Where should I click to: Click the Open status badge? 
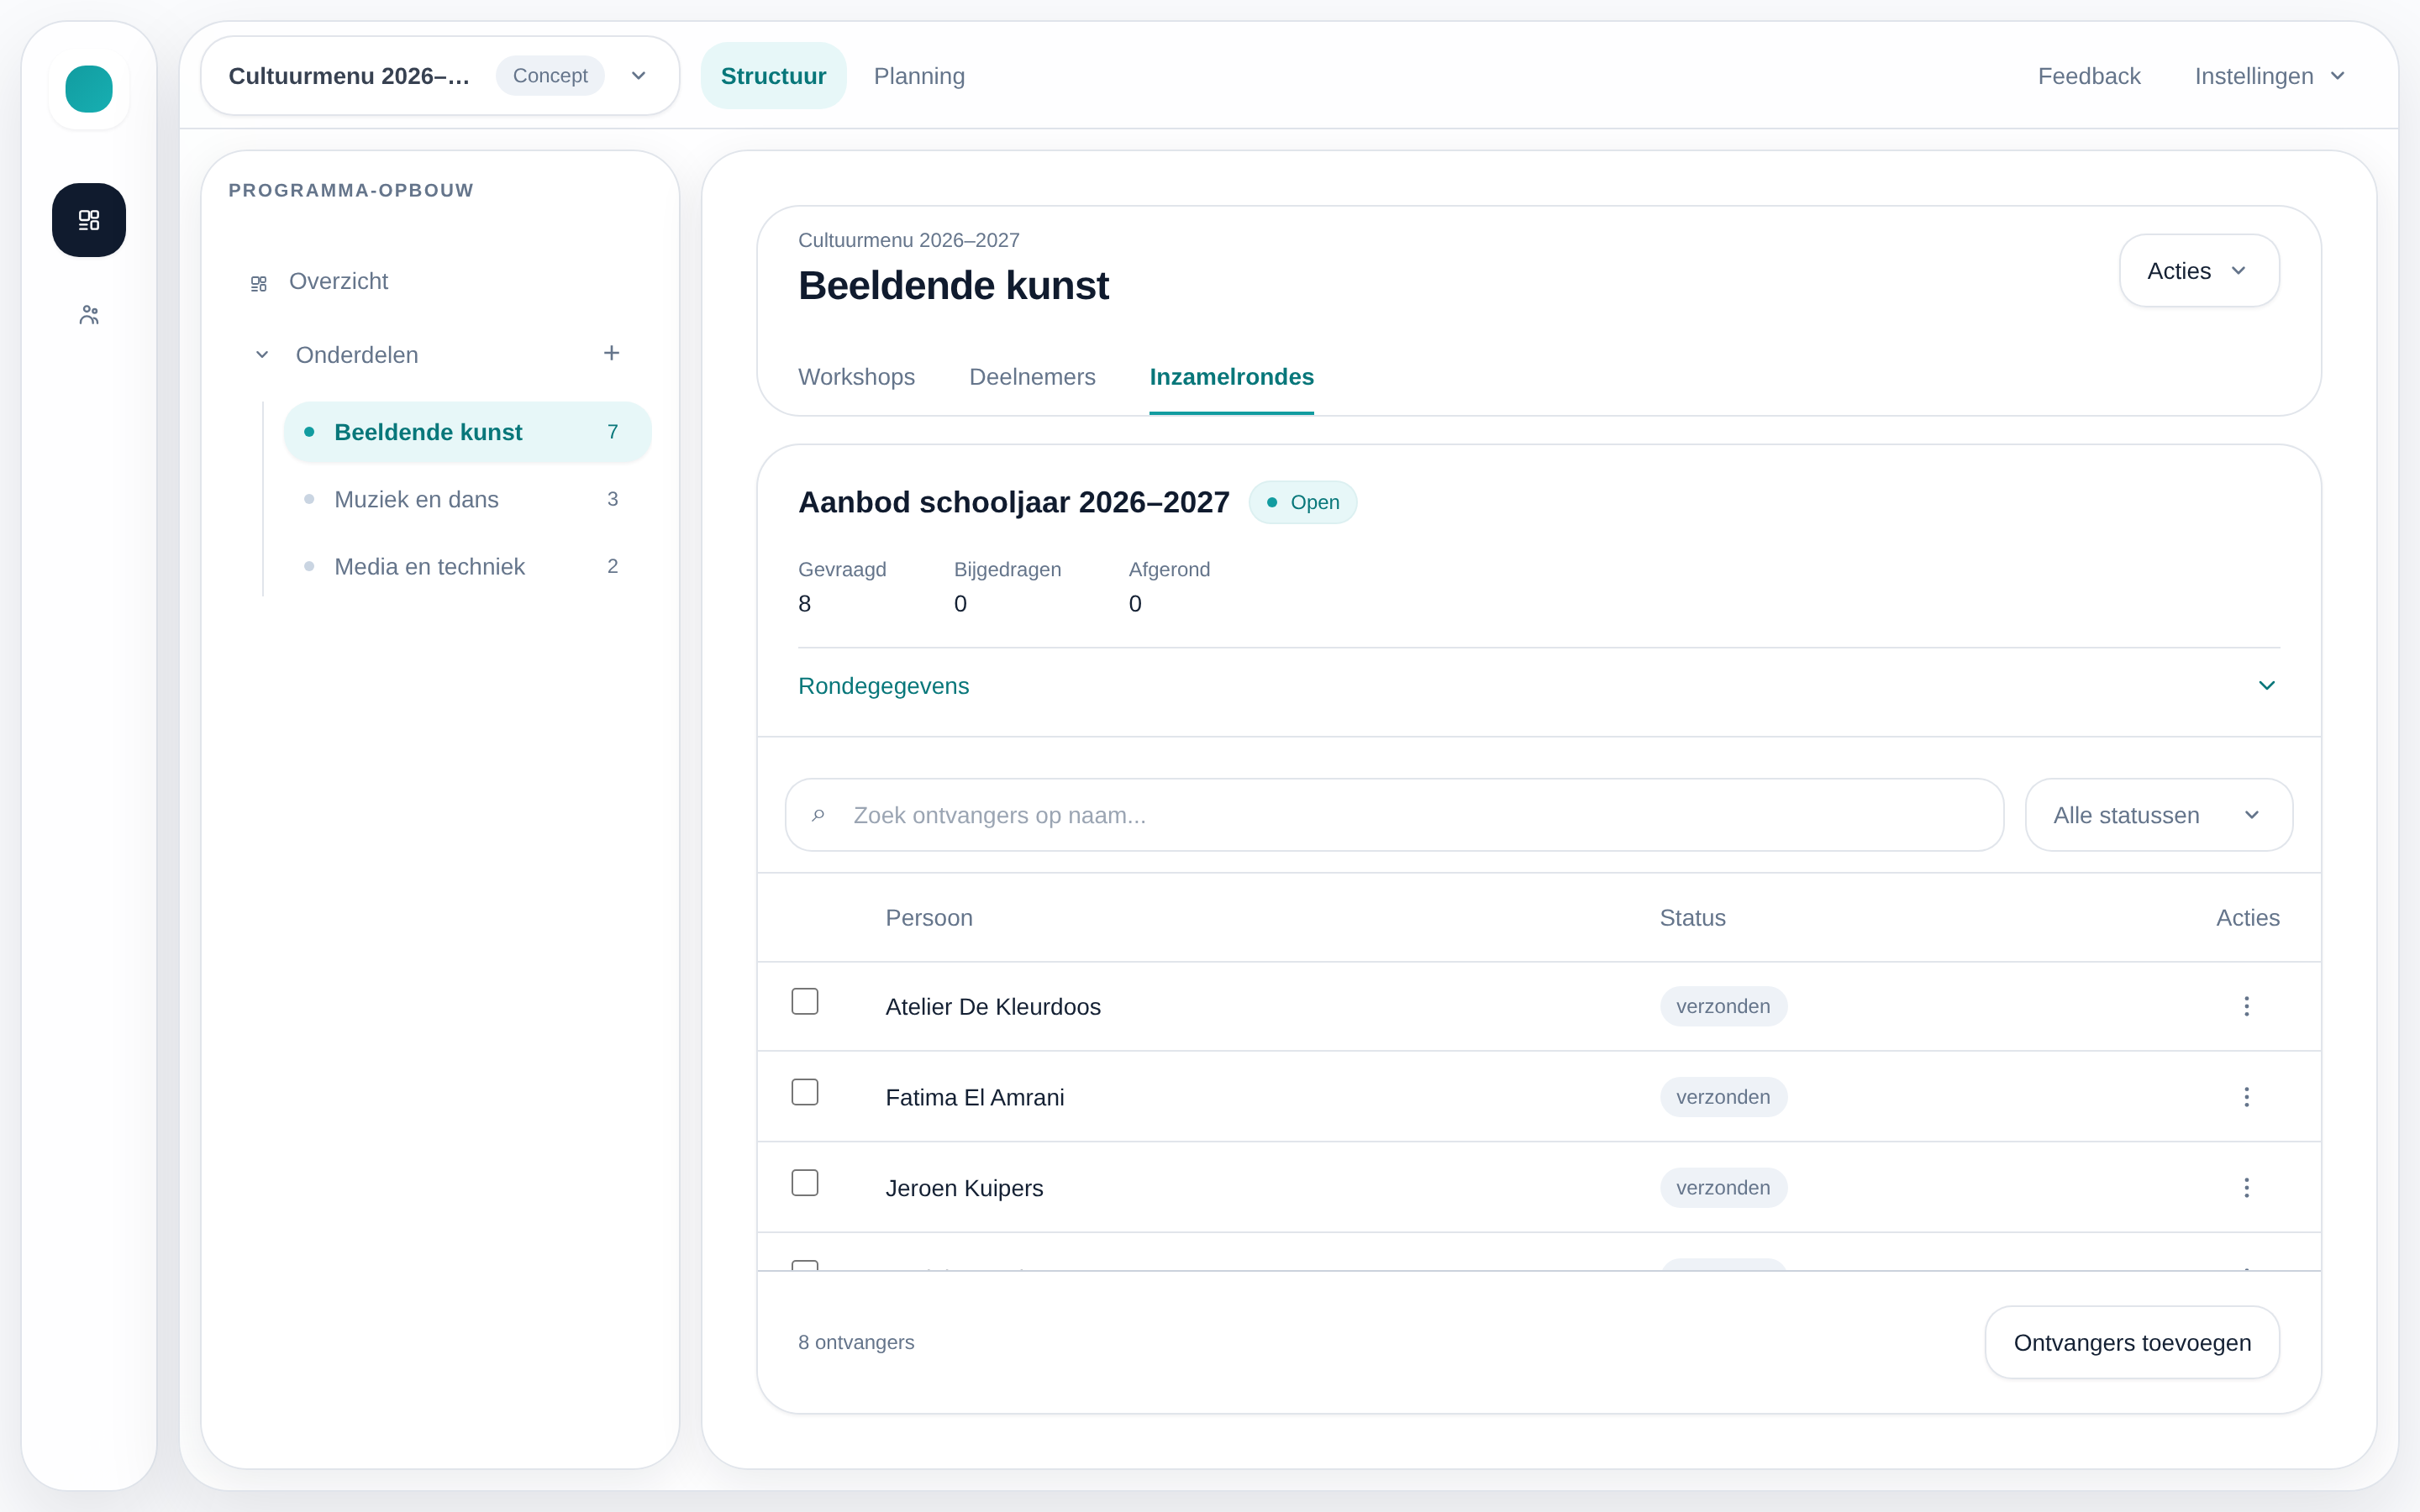coord(1303,502)
